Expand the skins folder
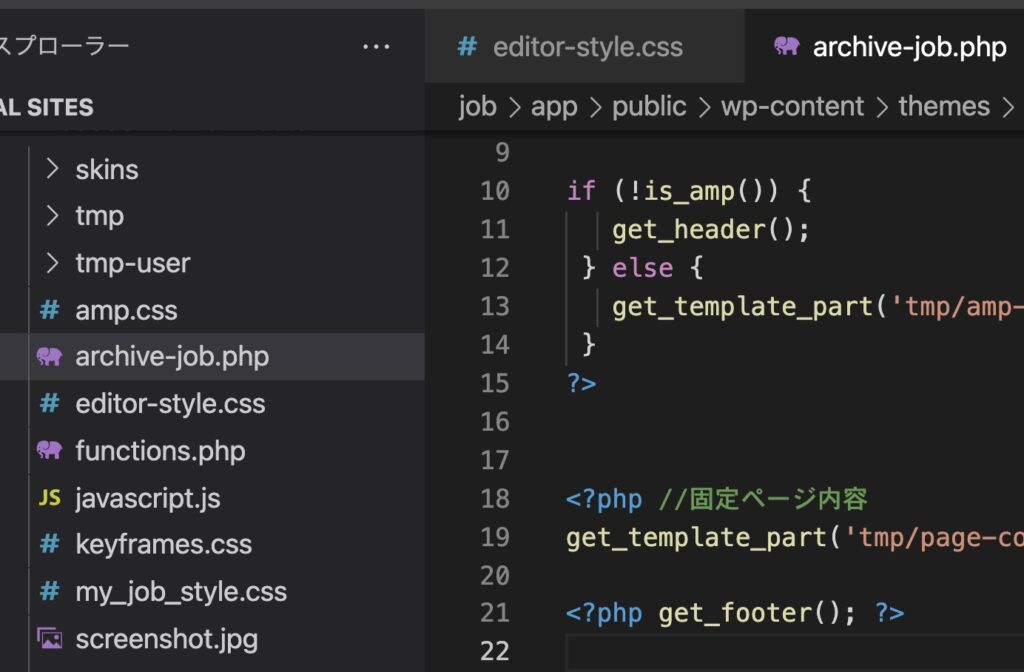 point(54,169)
